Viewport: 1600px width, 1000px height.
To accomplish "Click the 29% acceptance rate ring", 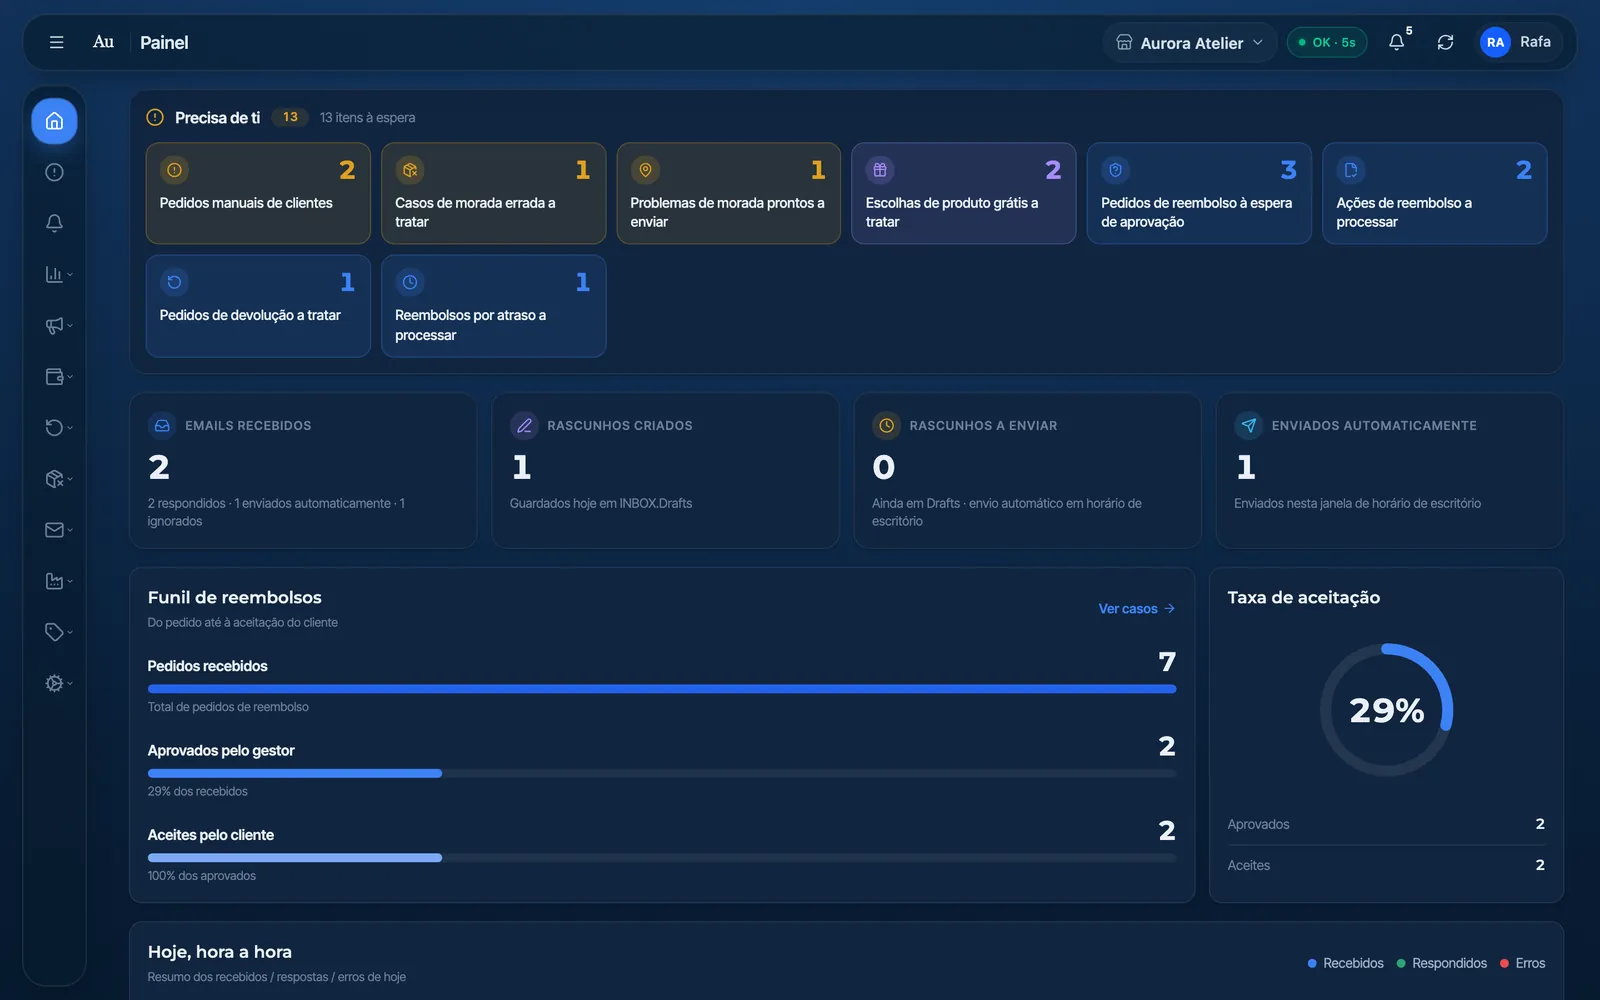I will coord(1386,710).
